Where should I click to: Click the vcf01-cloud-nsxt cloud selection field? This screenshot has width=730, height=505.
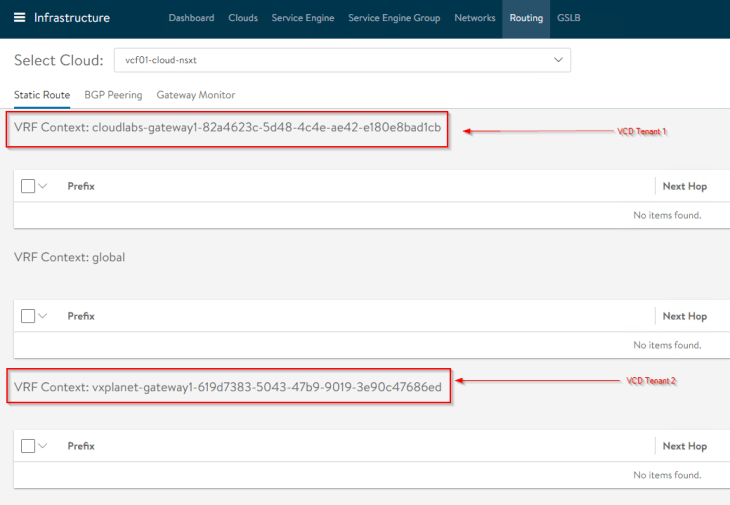(342, 60)
